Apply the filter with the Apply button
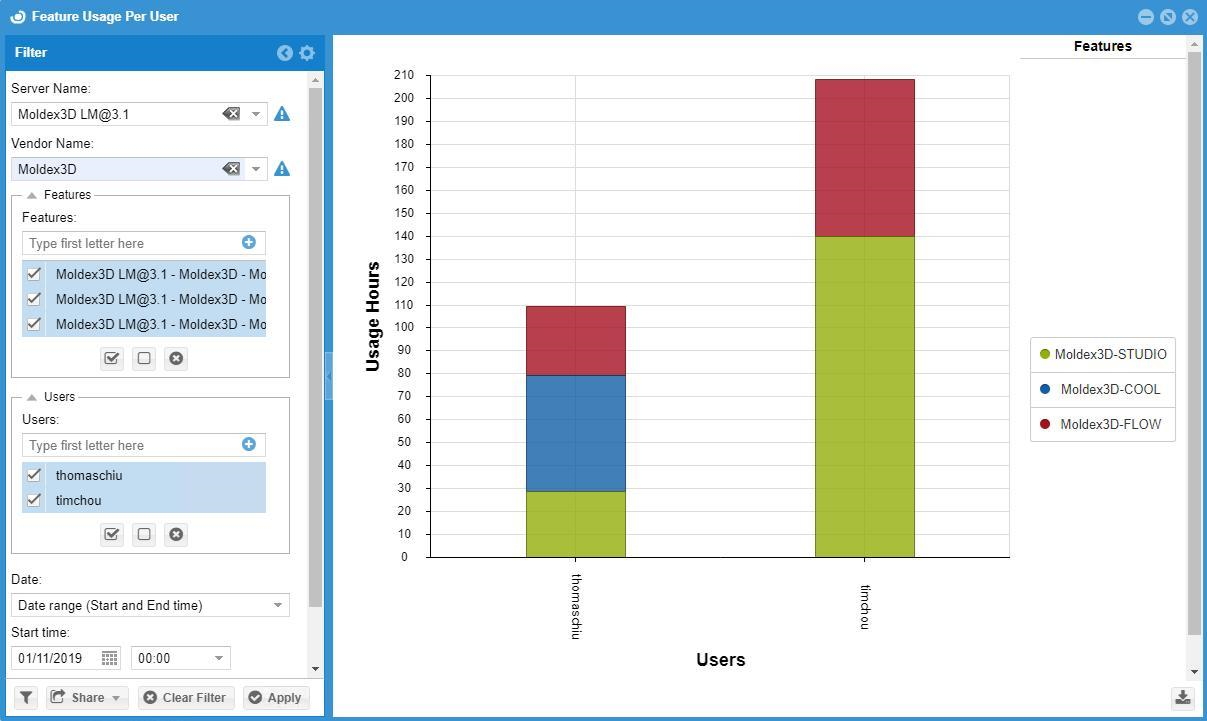Screen dimensions: 1207x721 click(x=276, y=697)
